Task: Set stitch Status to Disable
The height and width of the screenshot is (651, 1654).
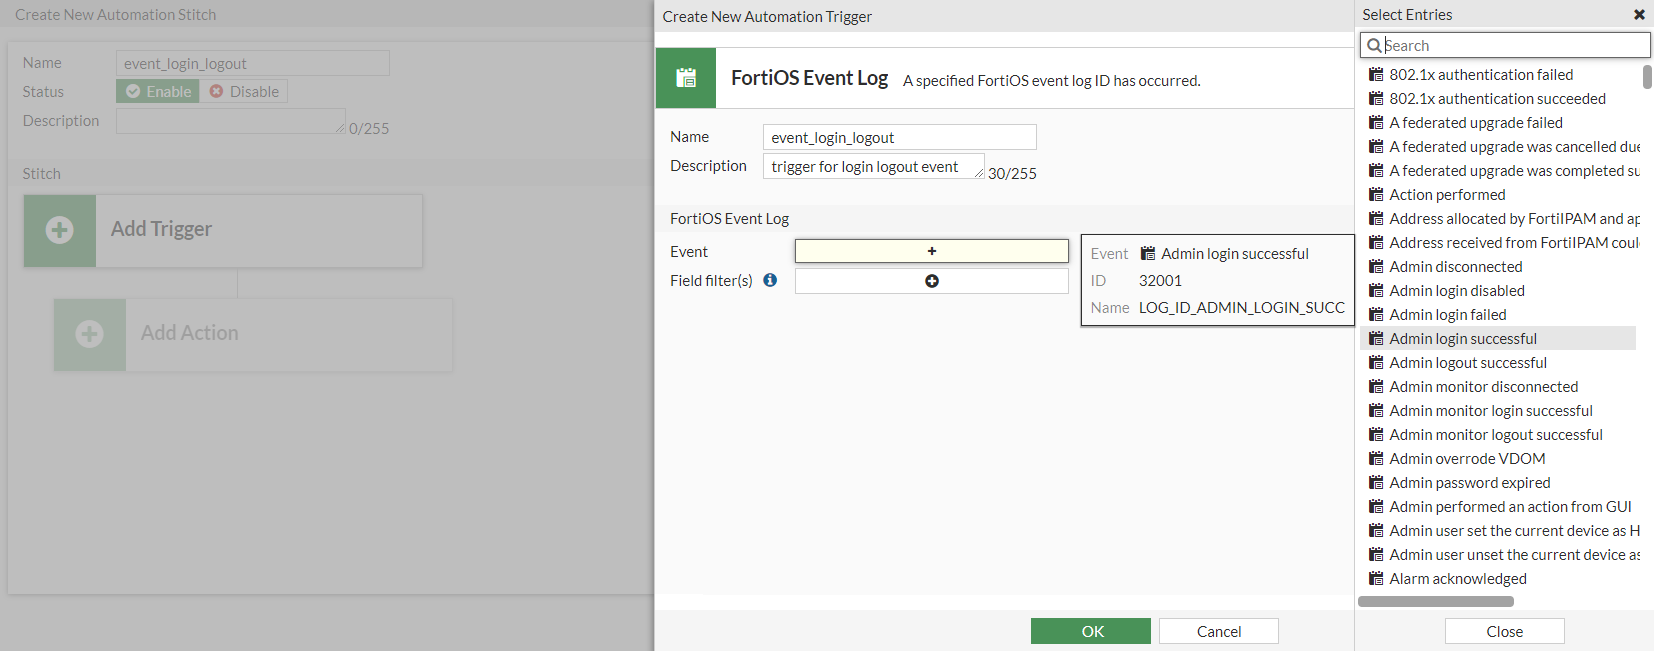Action: click(x=244, y=91)
